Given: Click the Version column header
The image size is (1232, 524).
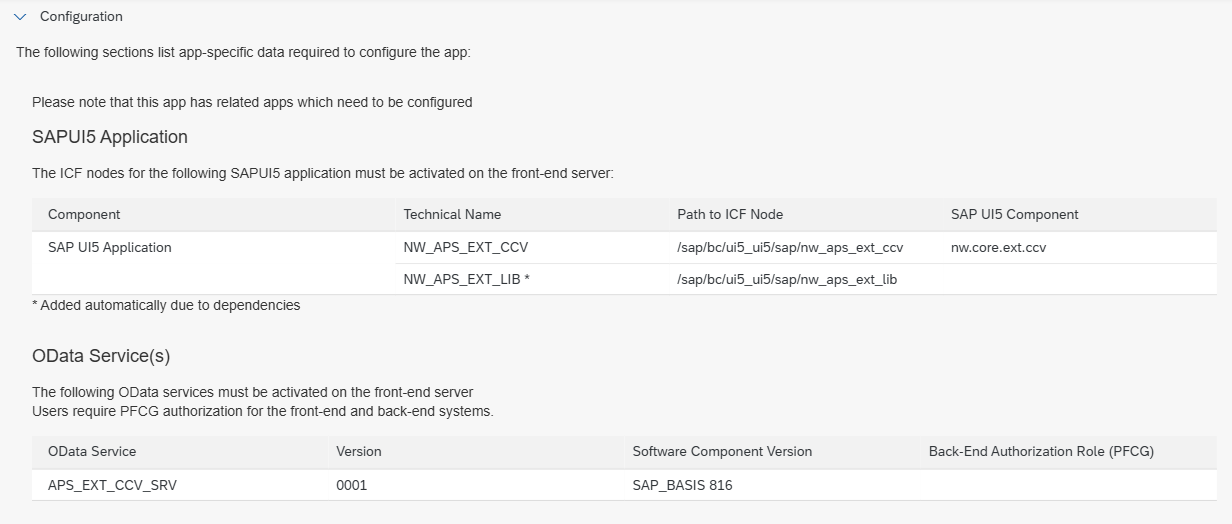Looking at the screenshot, I should click(359, 452).
